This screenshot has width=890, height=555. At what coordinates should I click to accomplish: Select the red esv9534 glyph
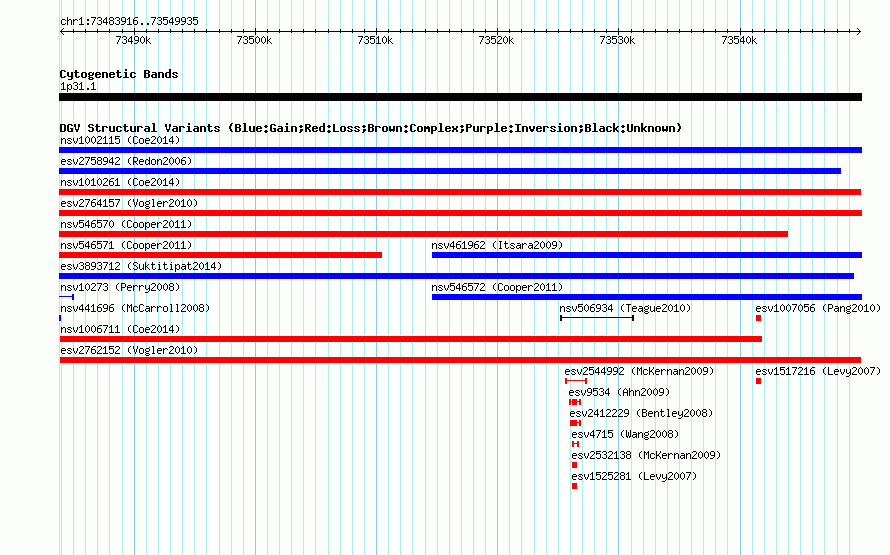(575, 402)
